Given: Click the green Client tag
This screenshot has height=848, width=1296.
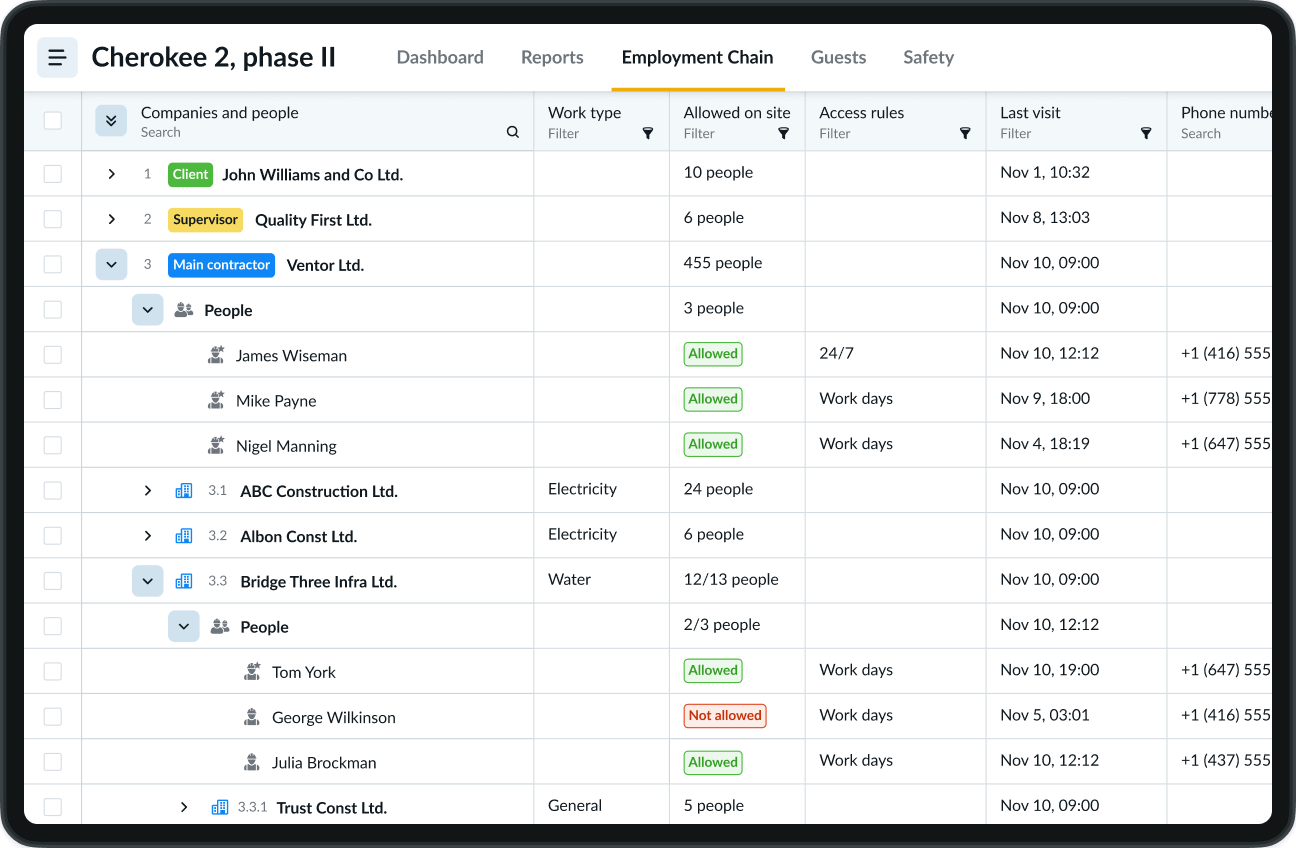Looking at the screenshot, I should point(190,174).
